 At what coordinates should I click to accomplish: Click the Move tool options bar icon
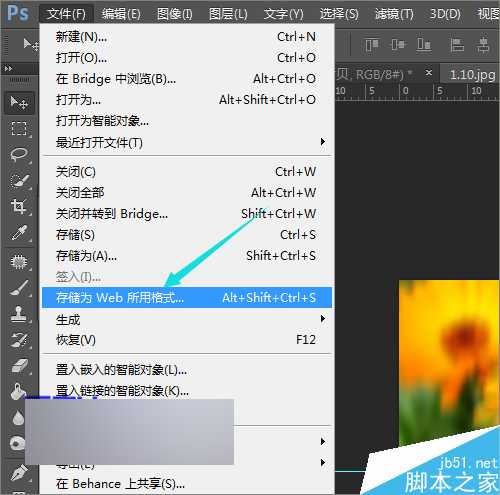(31, 44)
